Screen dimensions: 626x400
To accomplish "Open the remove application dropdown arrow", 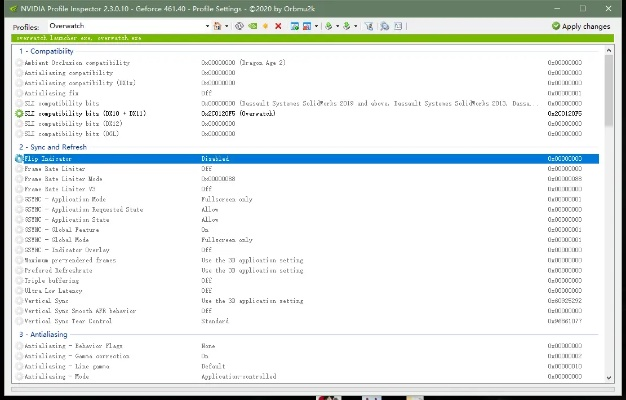I will [316, 26].
